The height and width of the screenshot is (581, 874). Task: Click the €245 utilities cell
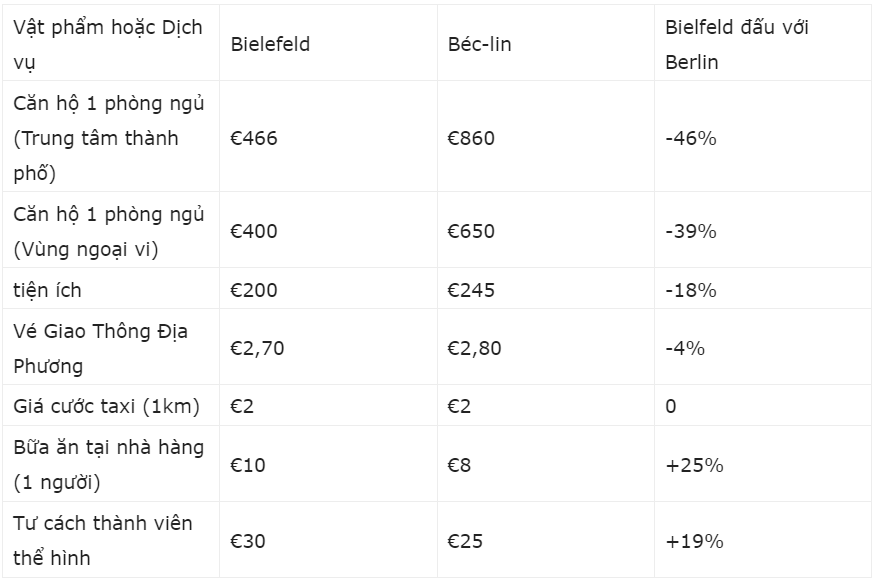click(x=545, y=289)
